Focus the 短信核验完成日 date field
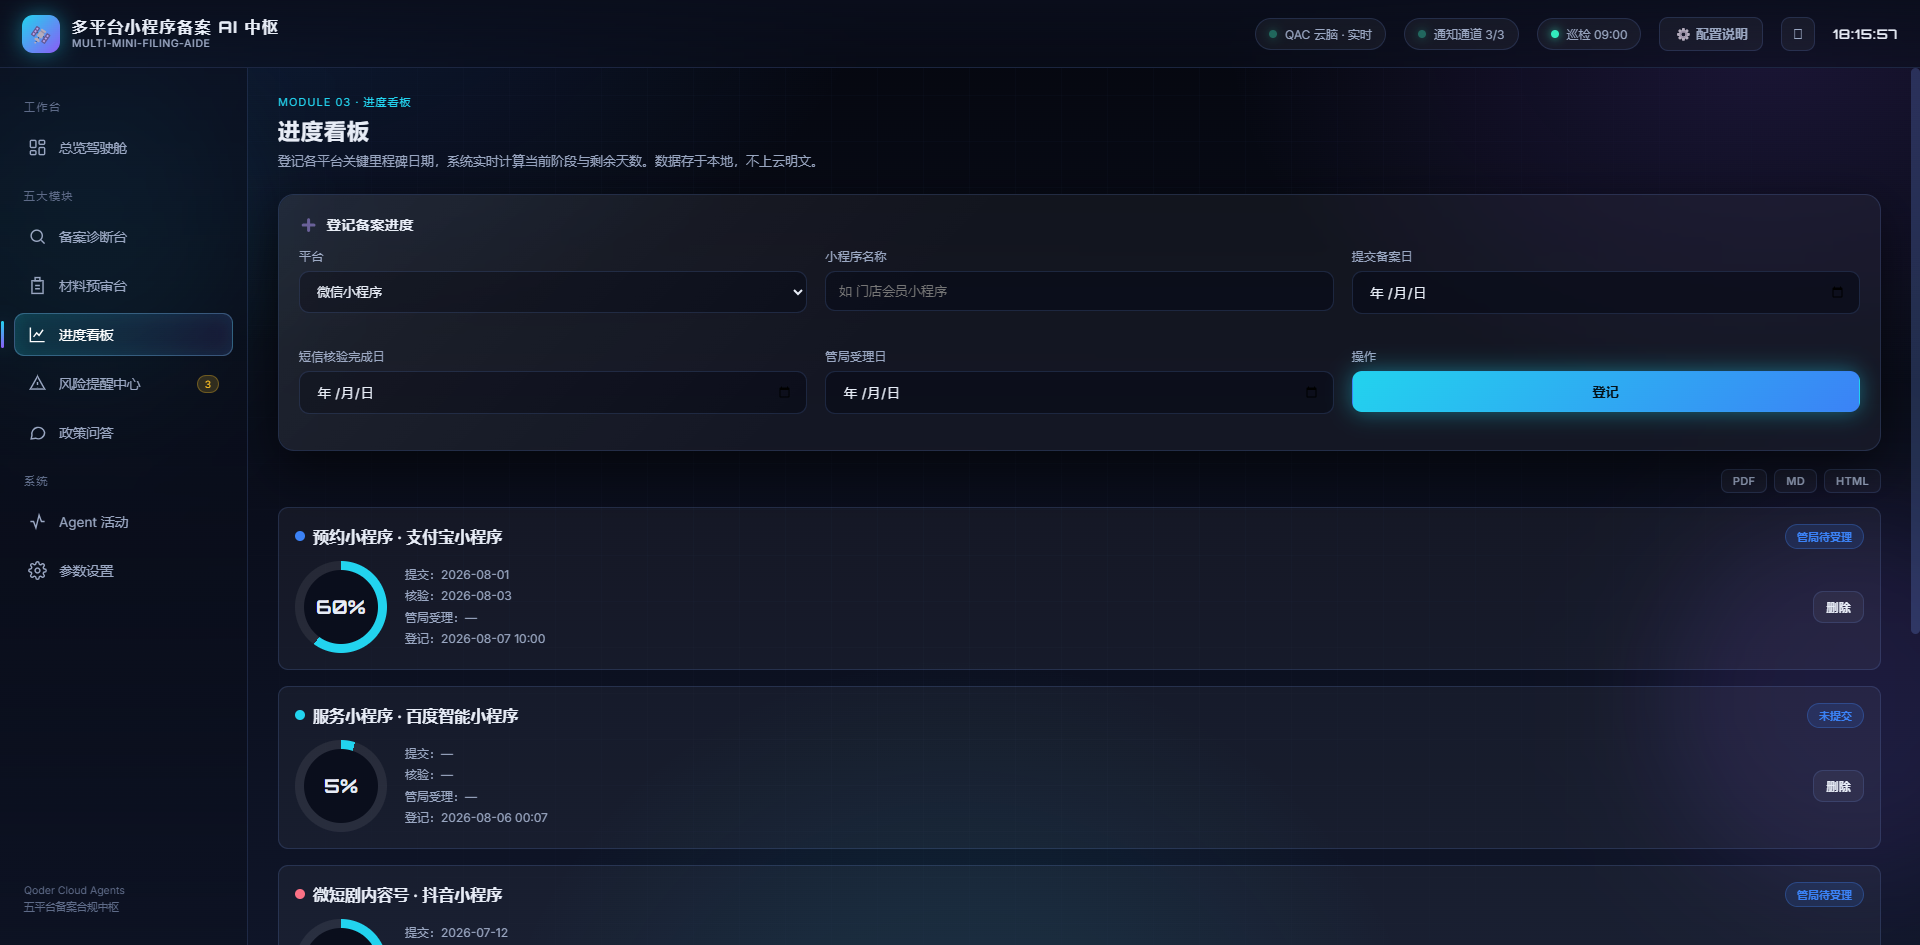Viewport: 1920px width, 945px height. (x=553, y=393)
